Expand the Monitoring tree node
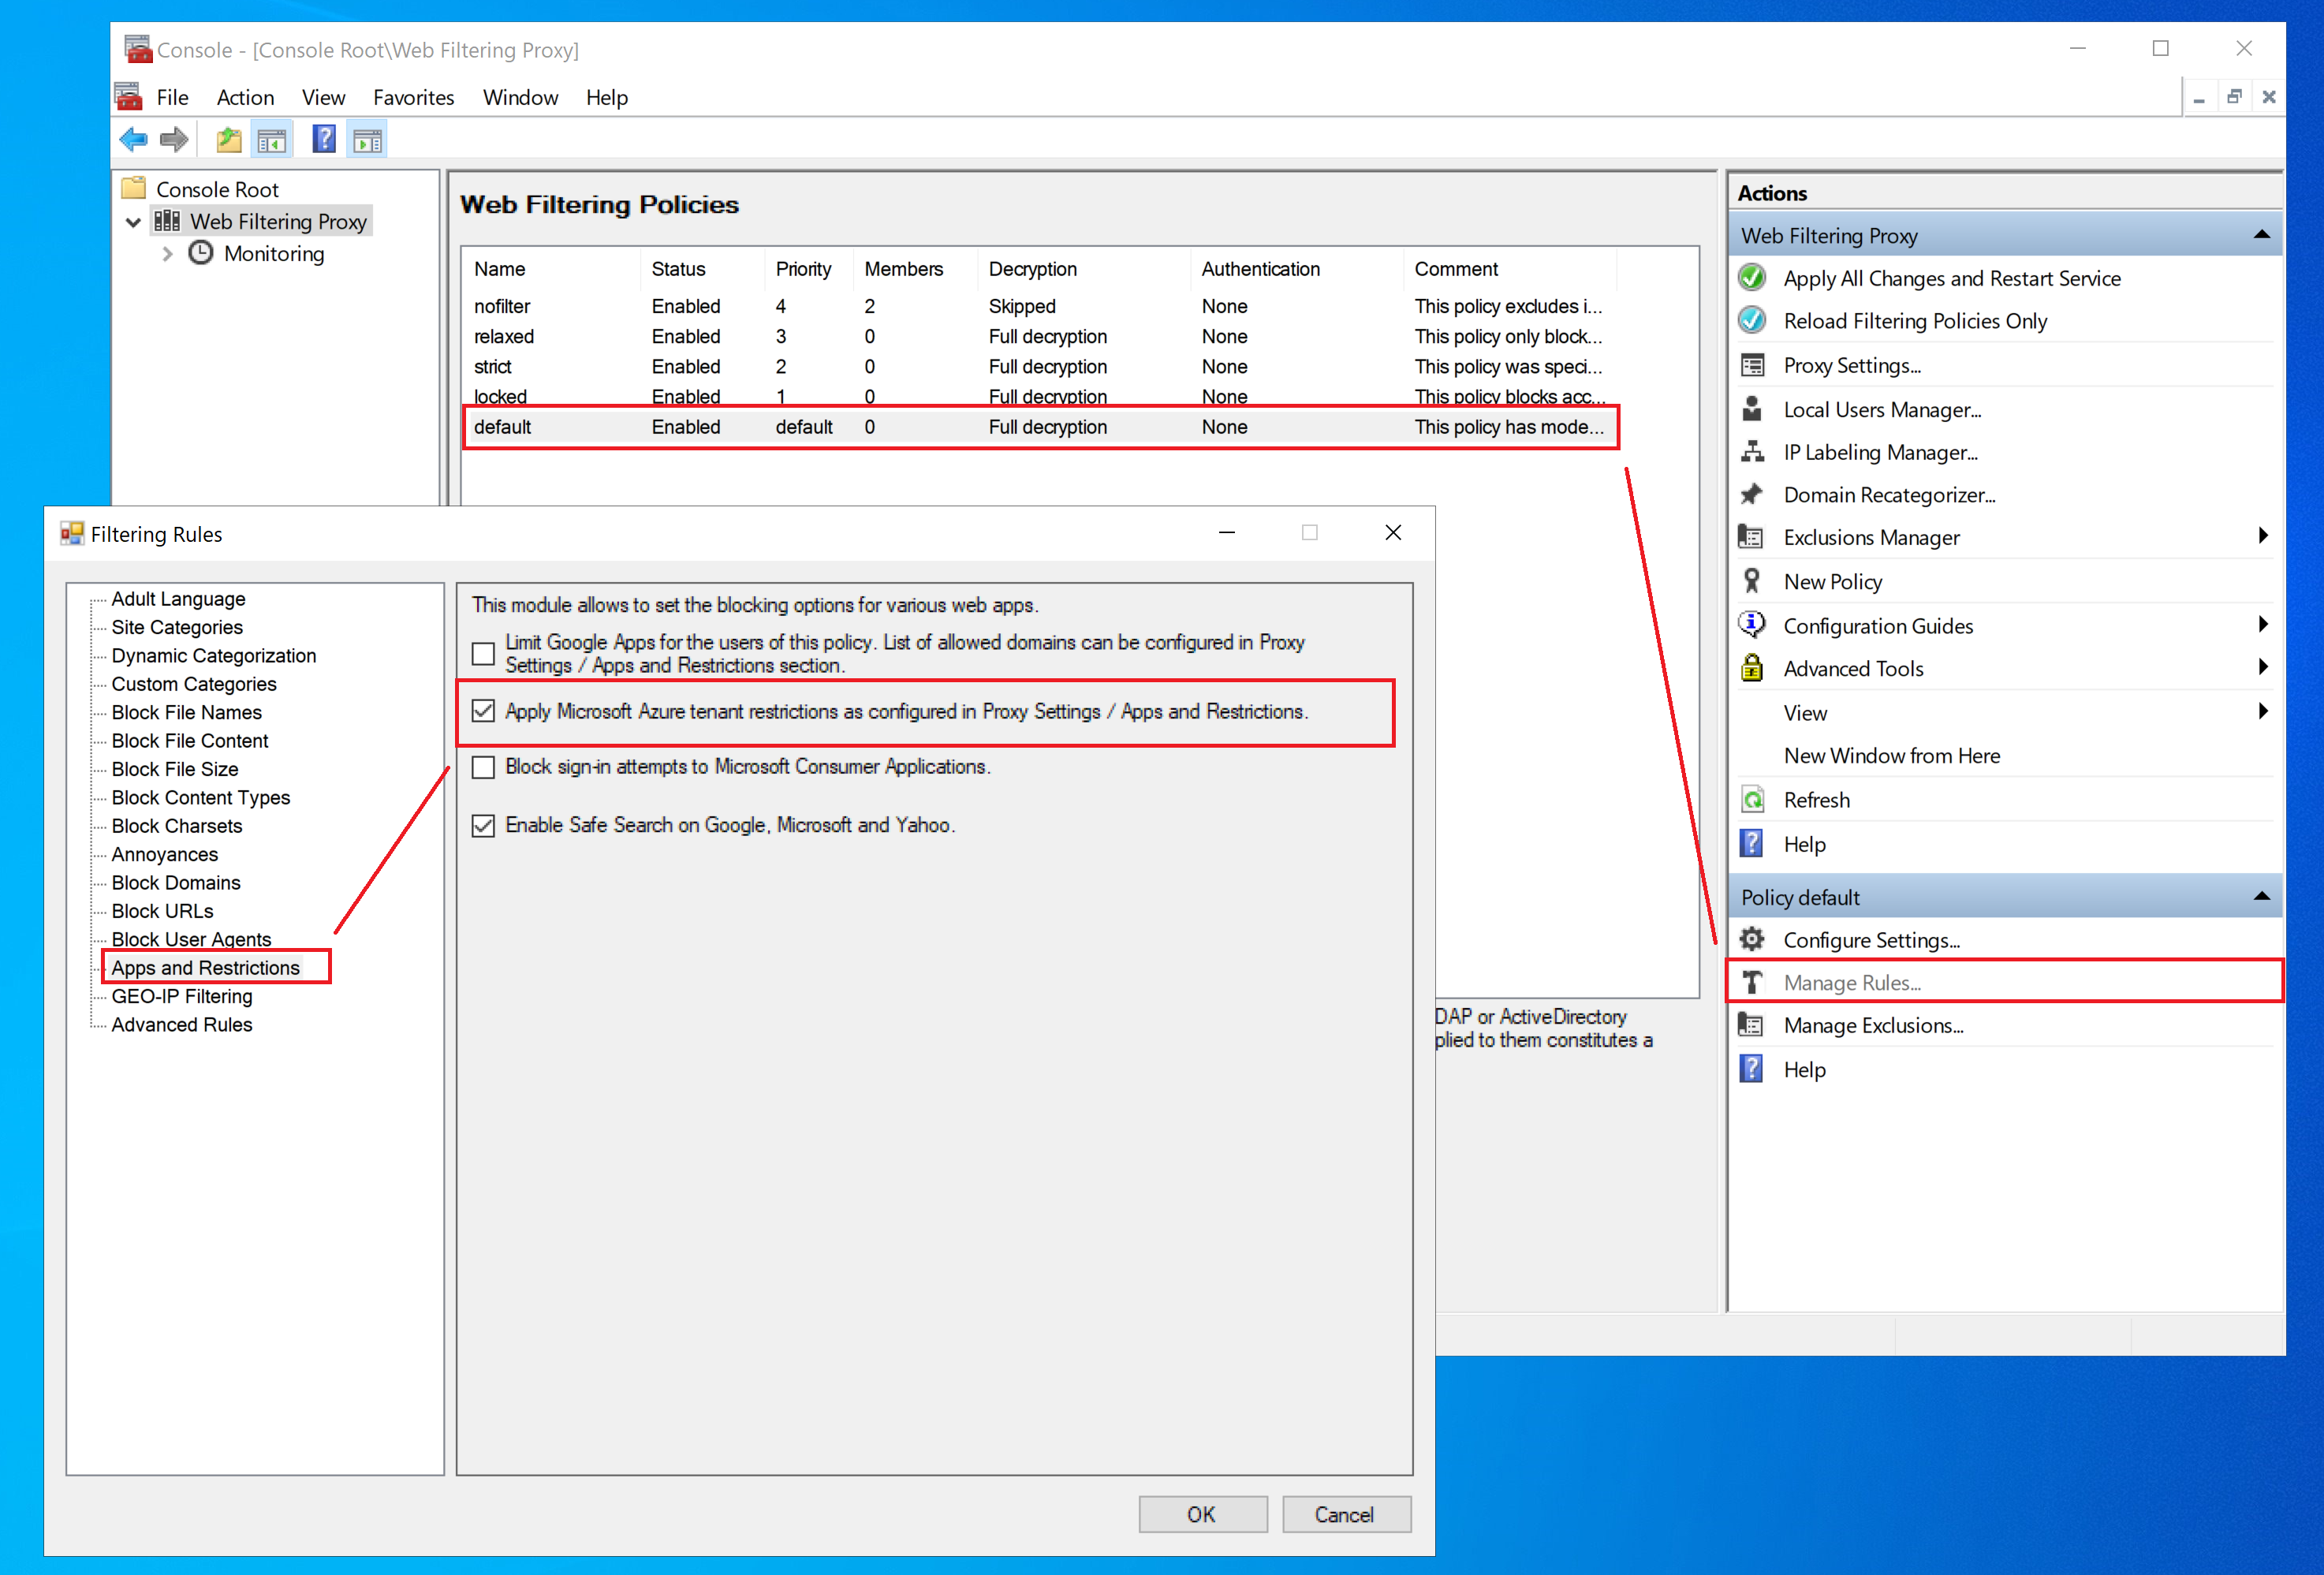Image resolution: width=2324 pixels, height=1575 pixels. tap(167, 254)
